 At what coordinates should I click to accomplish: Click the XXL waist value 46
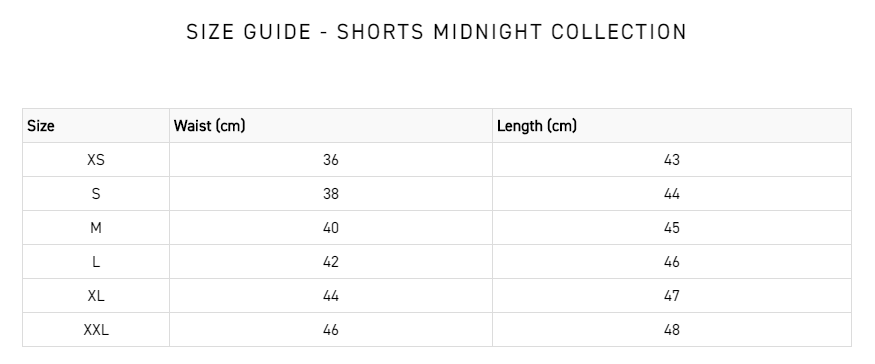[331, 330]
